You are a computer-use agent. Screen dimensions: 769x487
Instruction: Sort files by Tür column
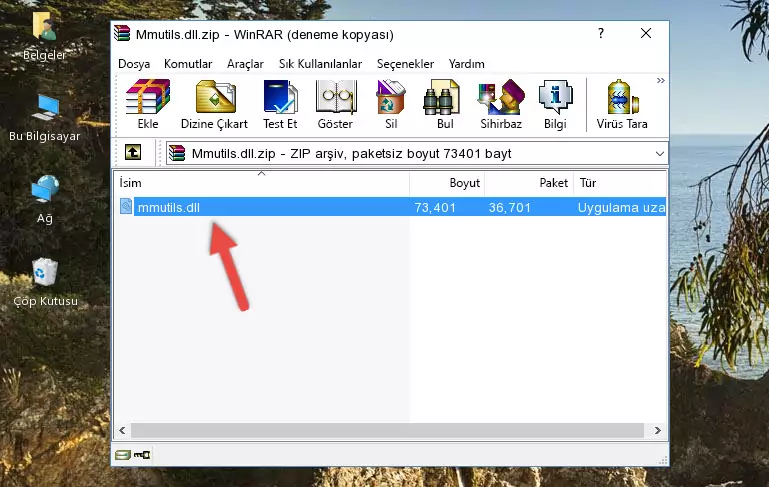(620, 183)
